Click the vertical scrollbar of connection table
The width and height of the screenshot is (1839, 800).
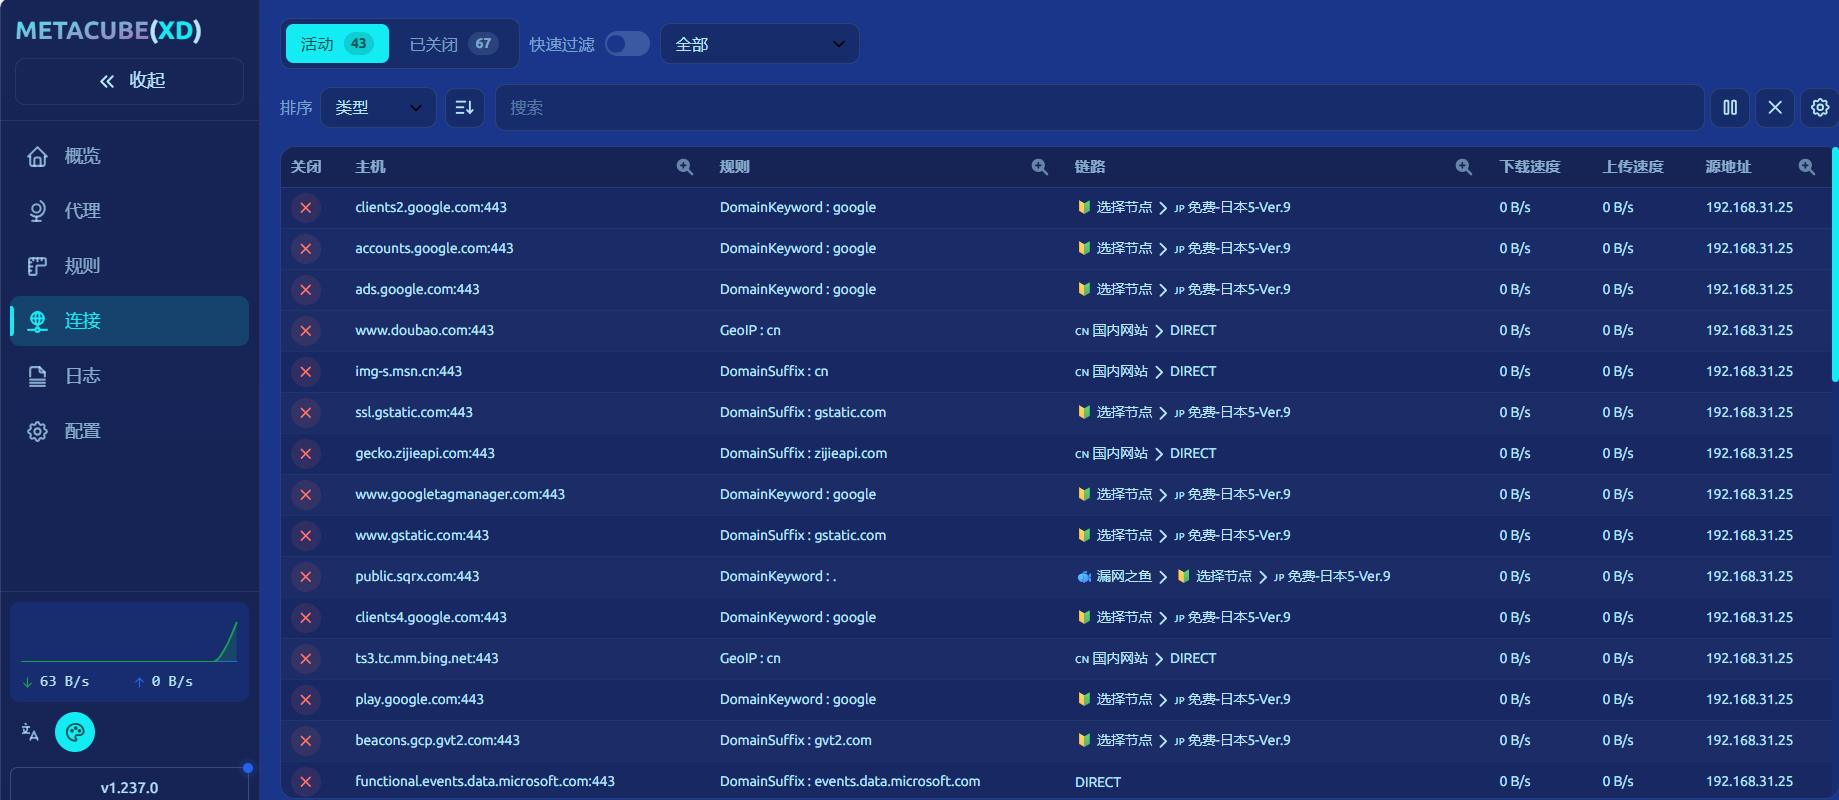click(1834, 265)
